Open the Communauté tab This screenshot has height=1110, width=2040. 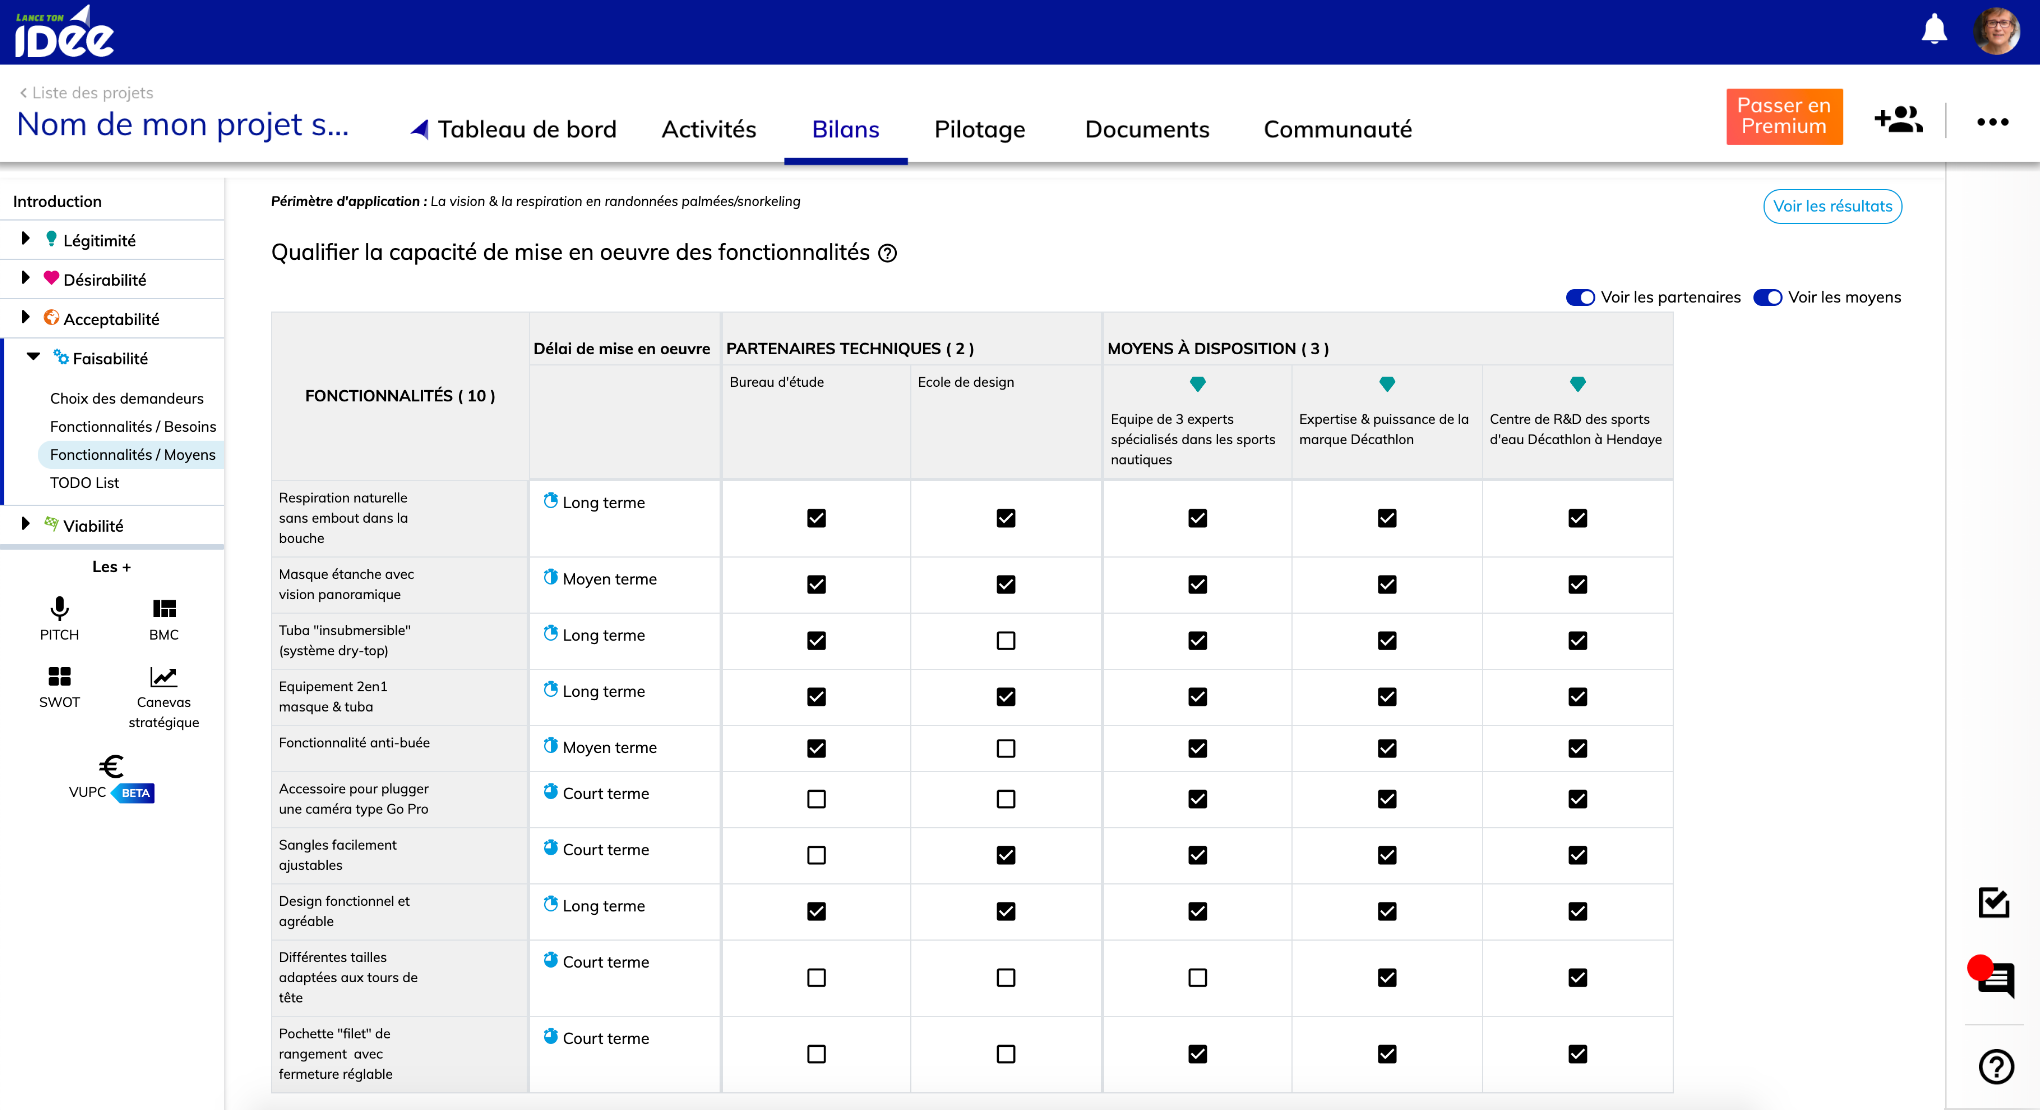coord(1337,129)
